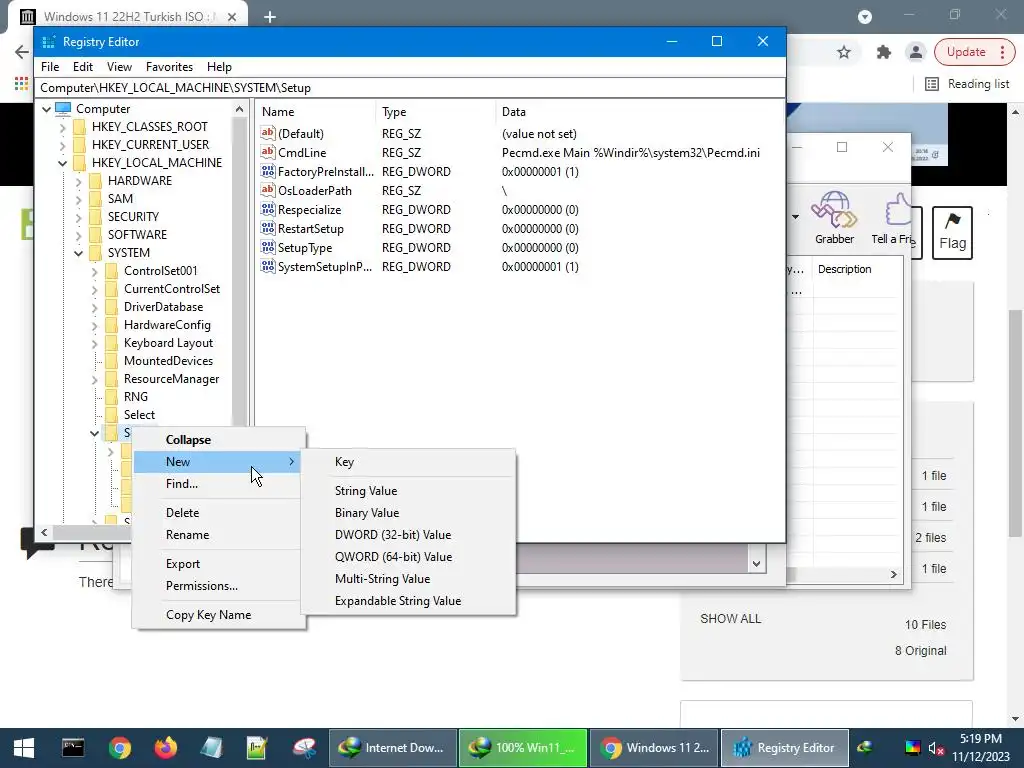The height and width of the screenshot is (768, 1024).
Task: Open the Edit menu
Action: click(x=82, y=67)
